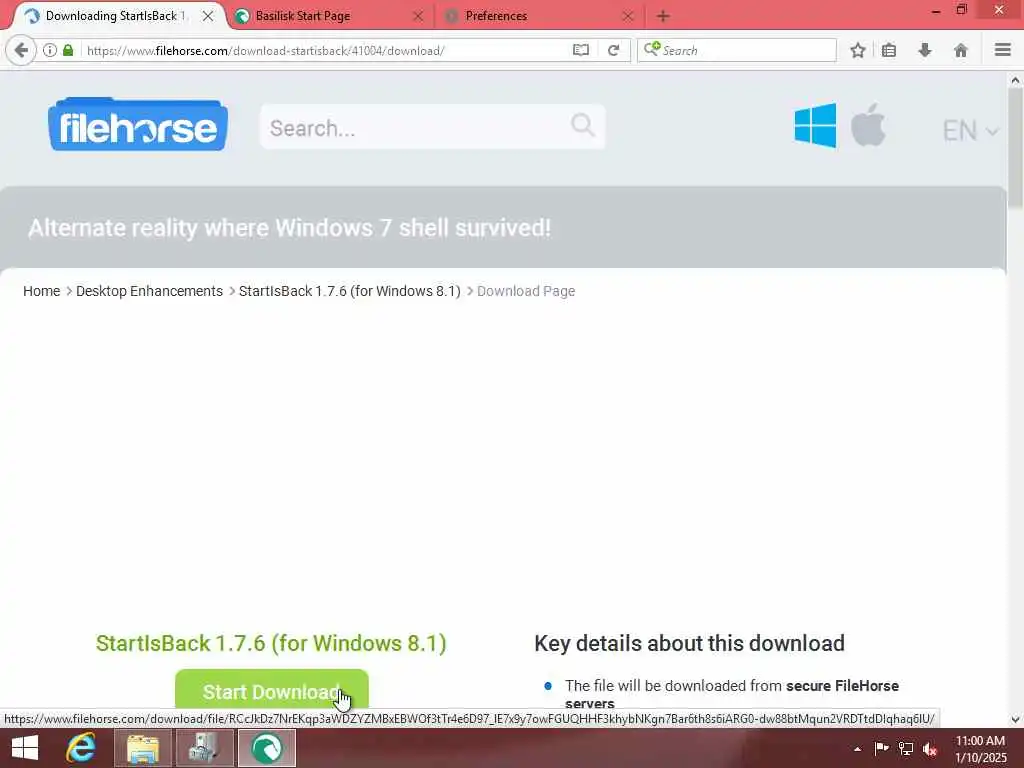Close the Downloading StartIsBack tab

pos(208,16)
